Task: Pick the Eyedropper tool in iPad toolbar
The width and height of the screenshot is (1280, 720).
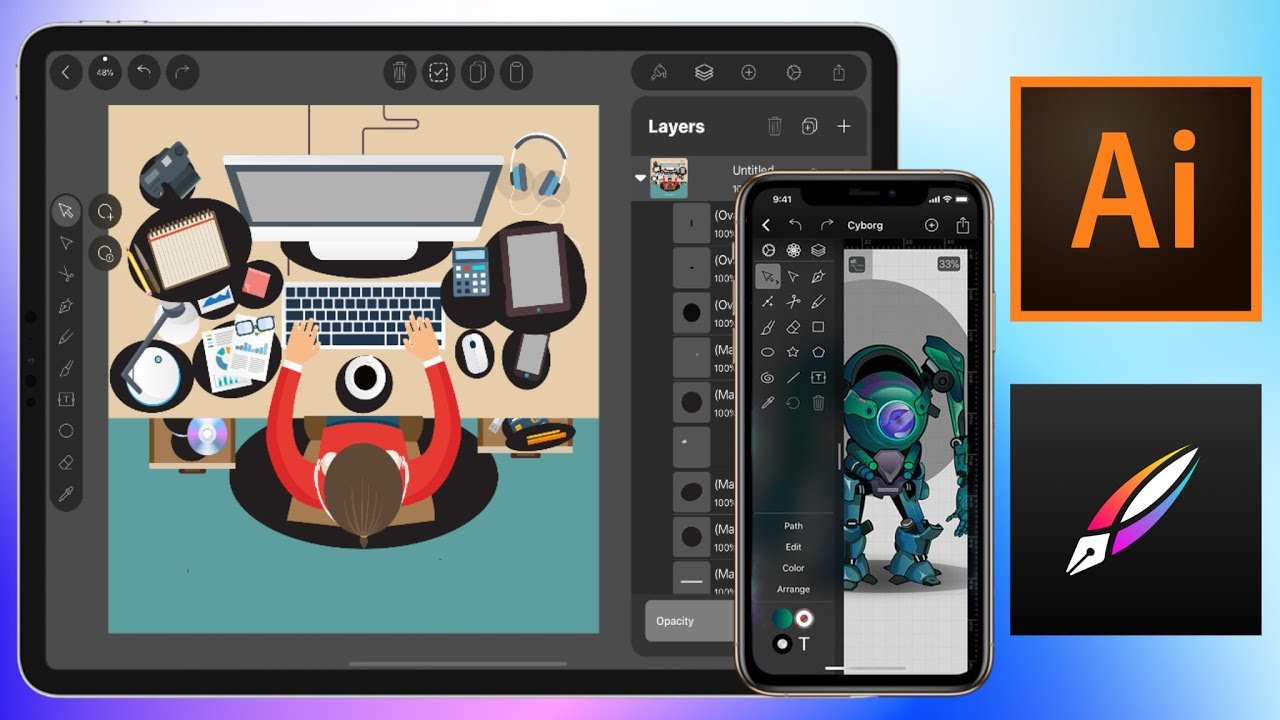Action: (66, 494)
